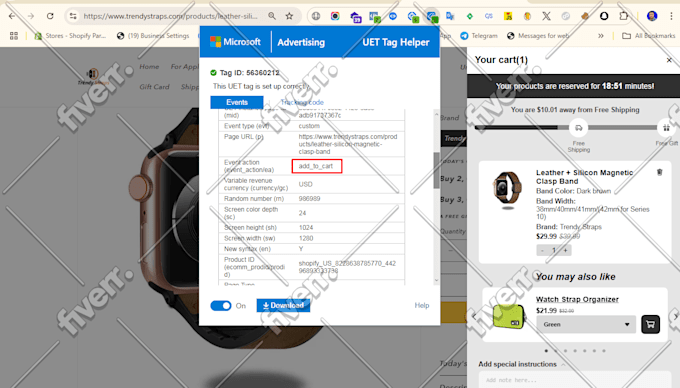
Task: Expand Add special instructions section
Action: (x=522, y=364)
